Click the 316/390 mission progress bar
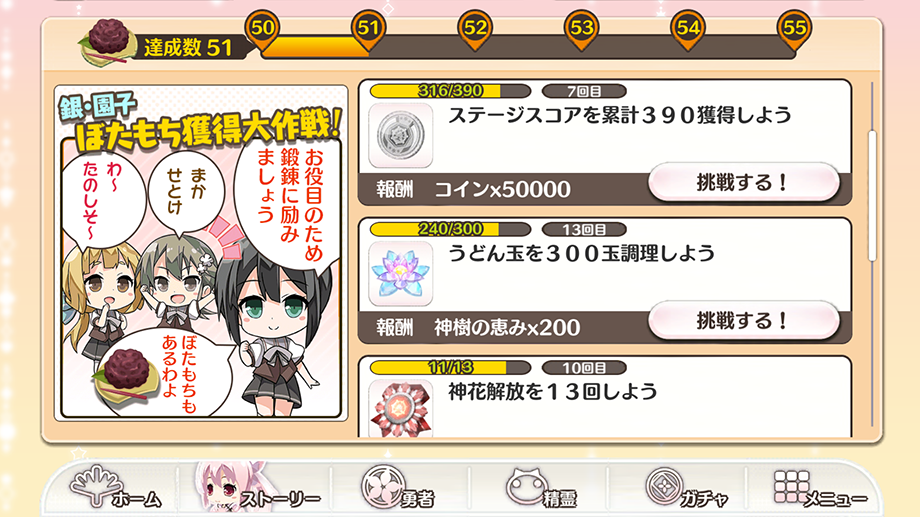The image size is (920, 517). 450,91
